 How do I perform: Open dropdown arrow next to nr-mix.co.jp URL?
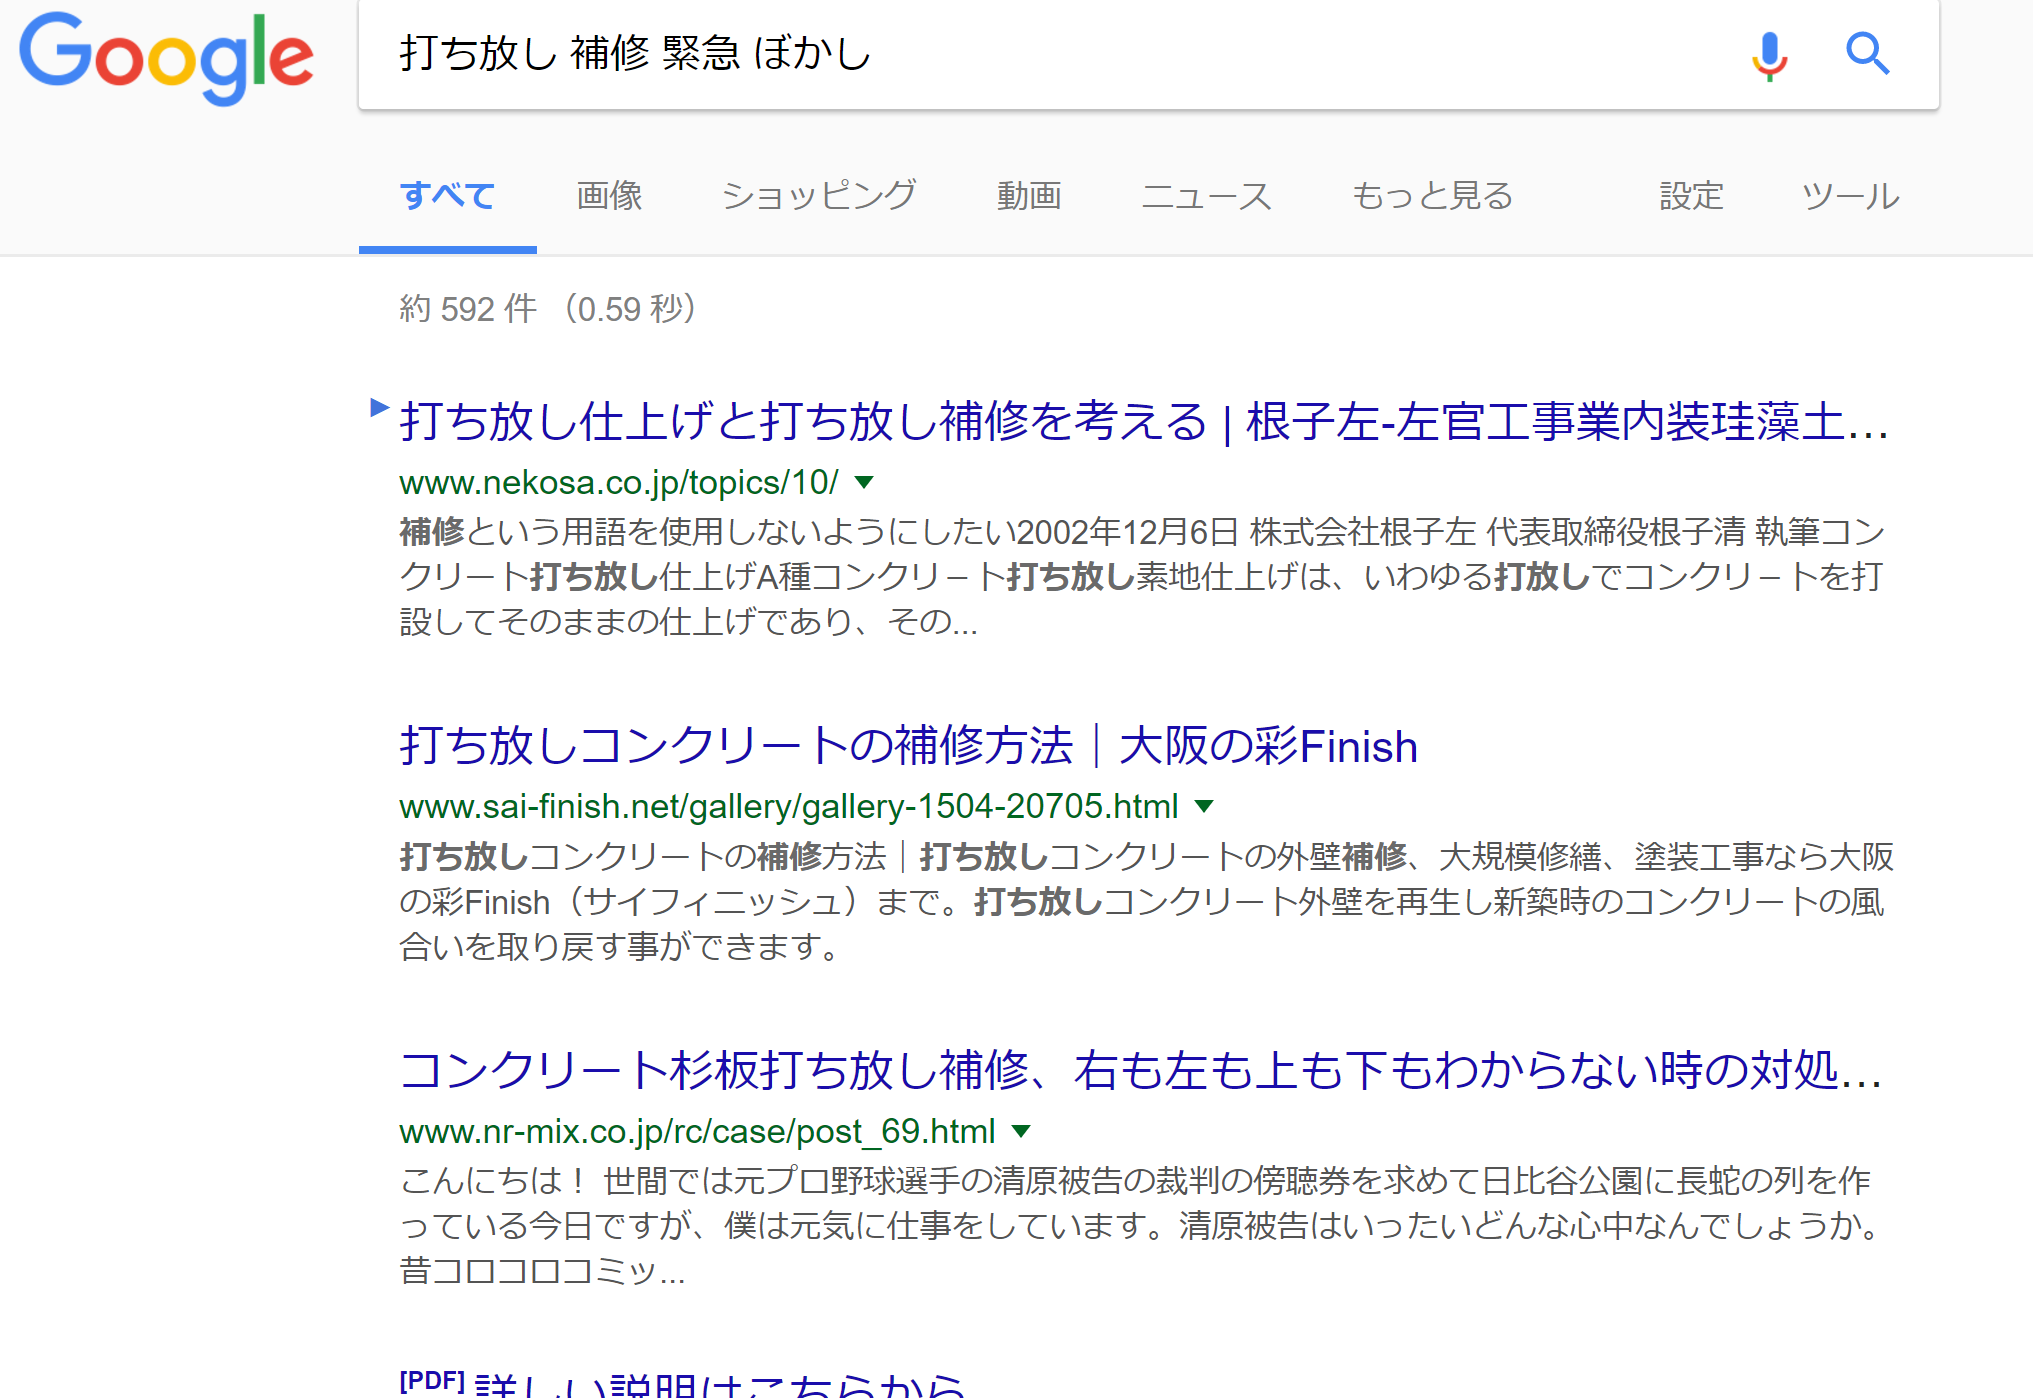1021,1132
